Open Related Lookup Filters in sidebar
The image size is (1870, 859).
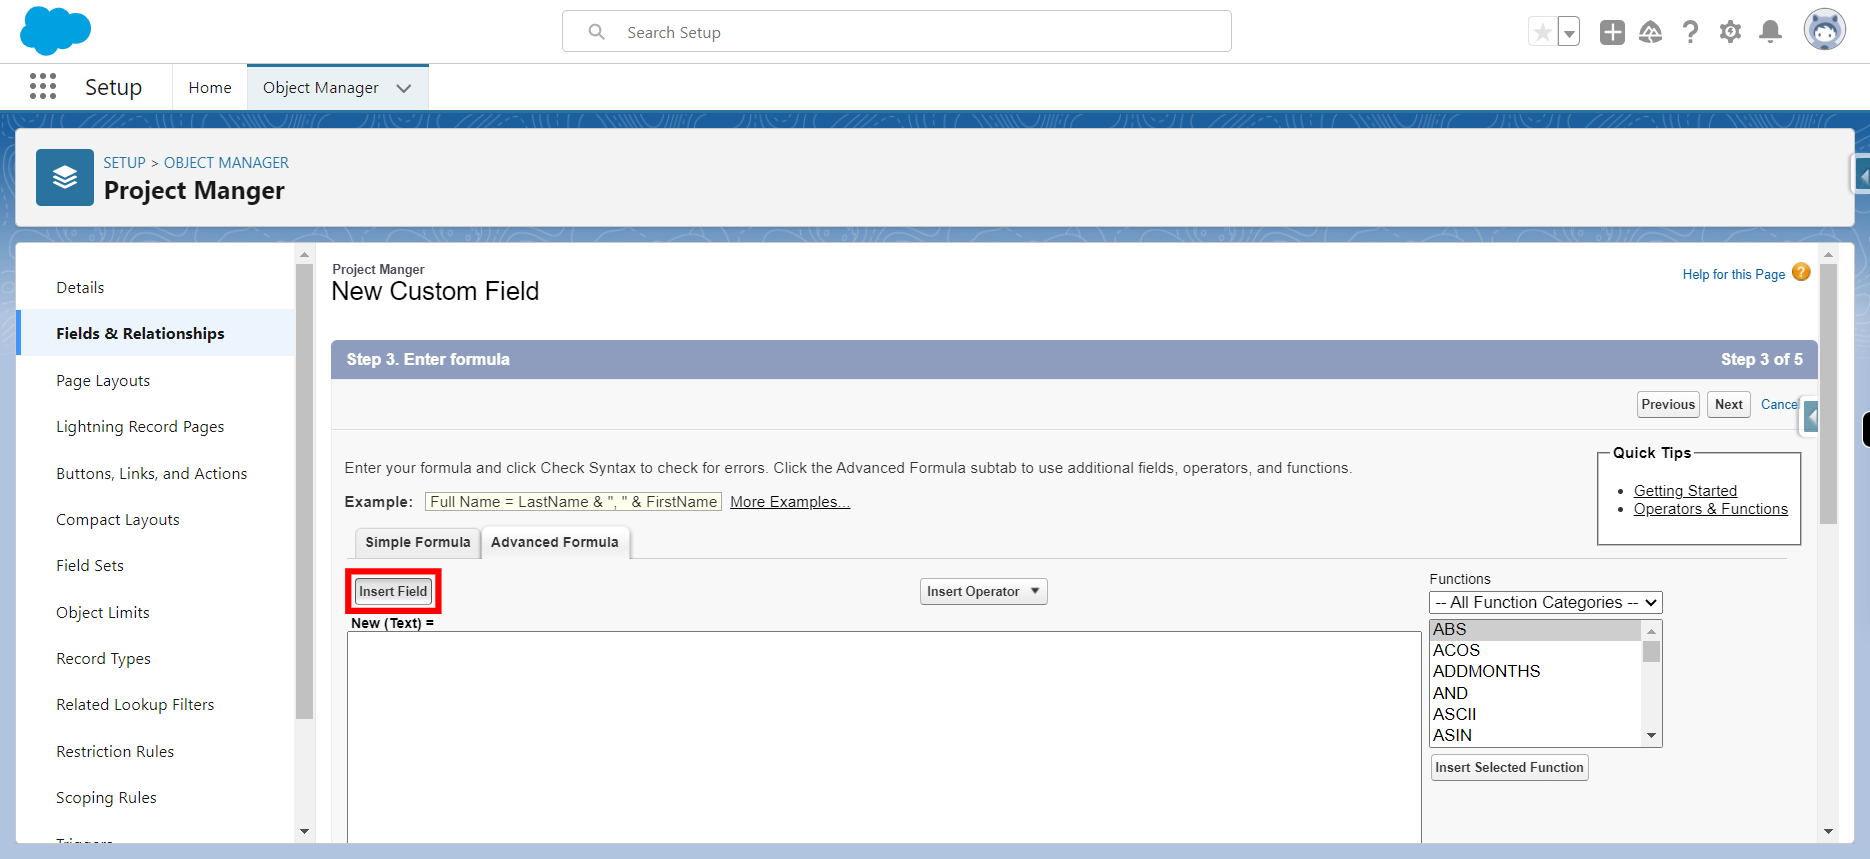tap(135, 704)
